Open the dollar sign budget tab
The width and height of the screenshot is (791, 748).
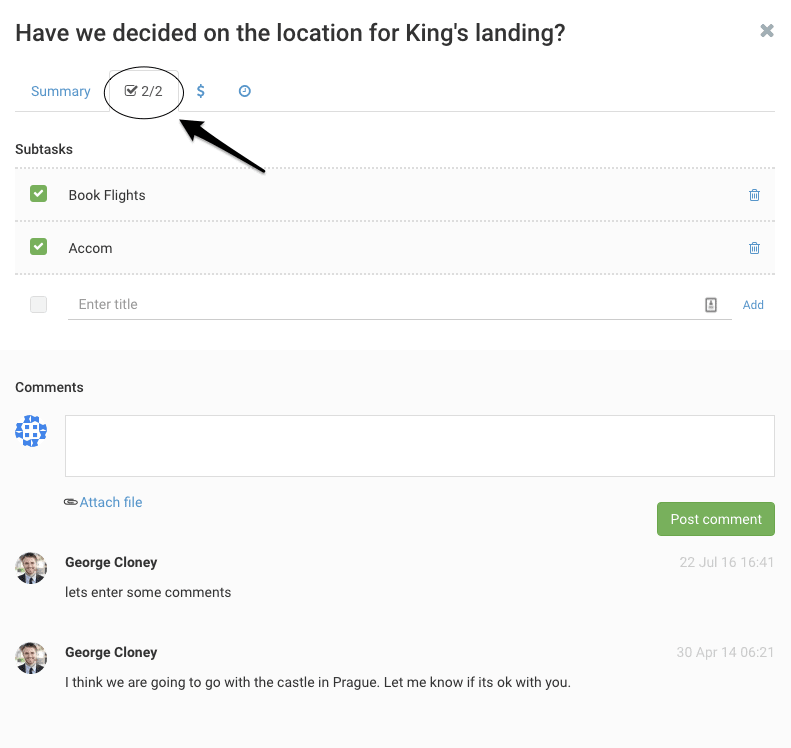tap(201, 91)
